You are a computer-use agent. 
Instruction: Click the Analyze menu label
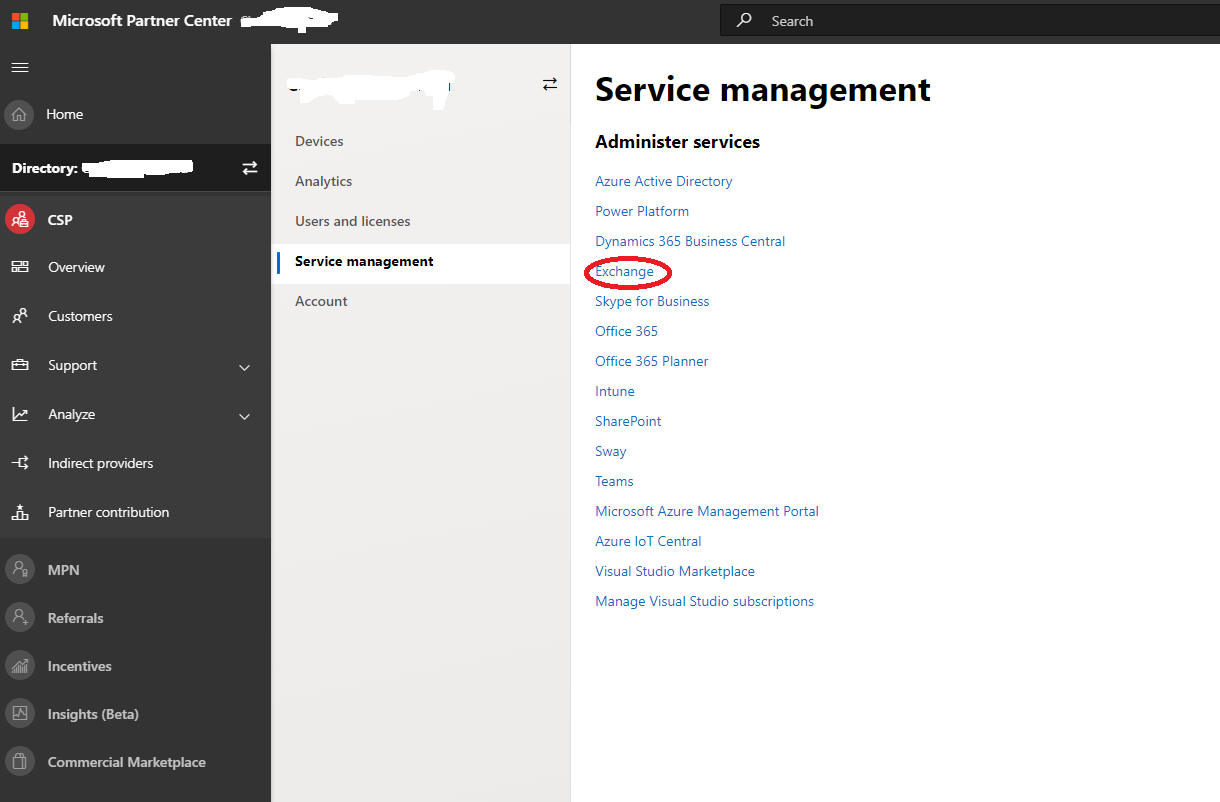coord(71,414)
